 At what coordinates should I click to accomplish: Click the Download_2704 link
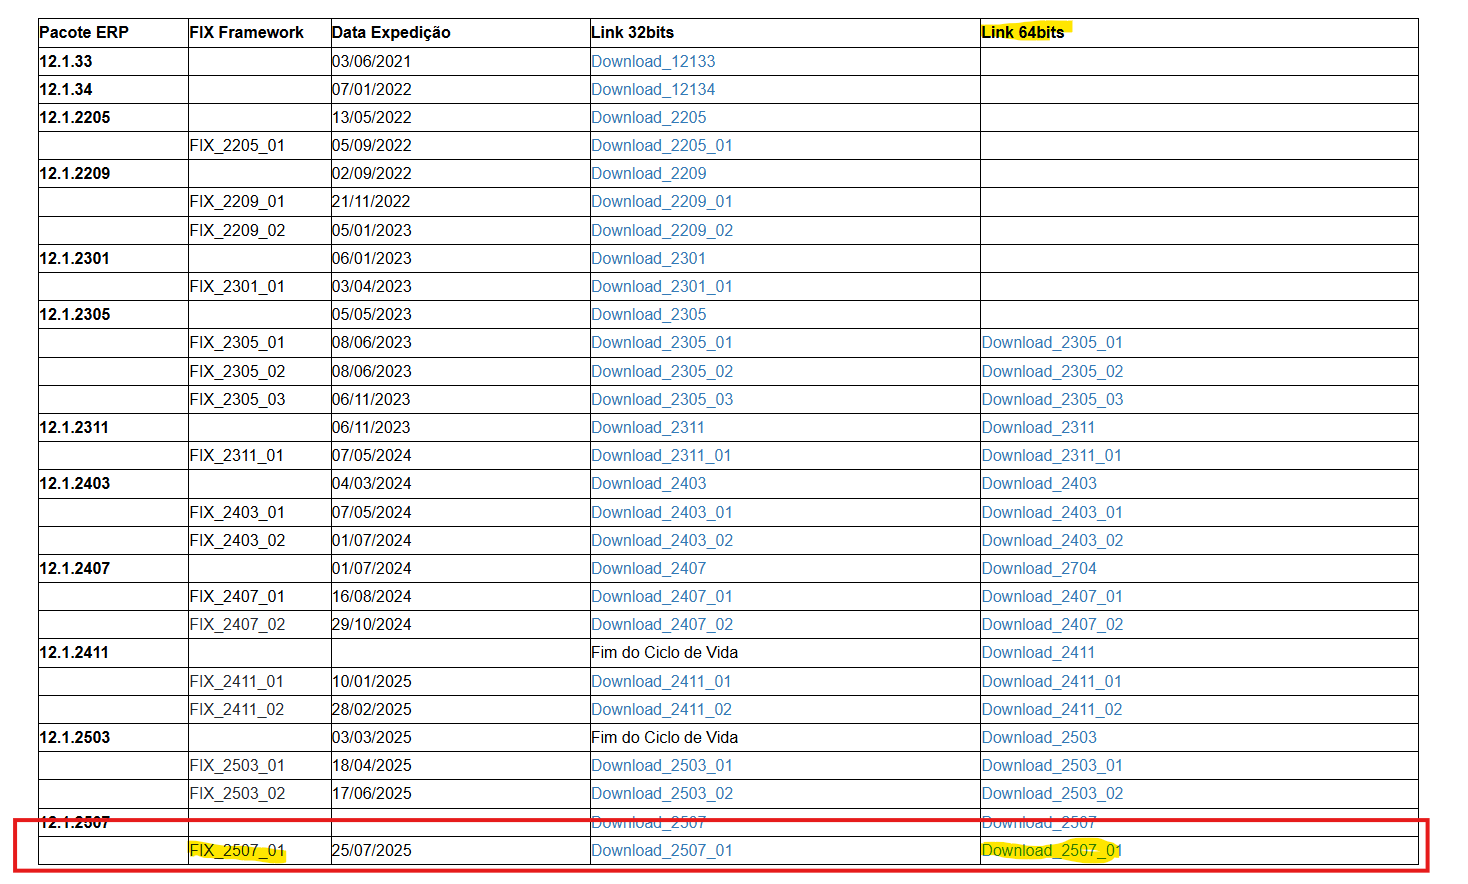1039,568
